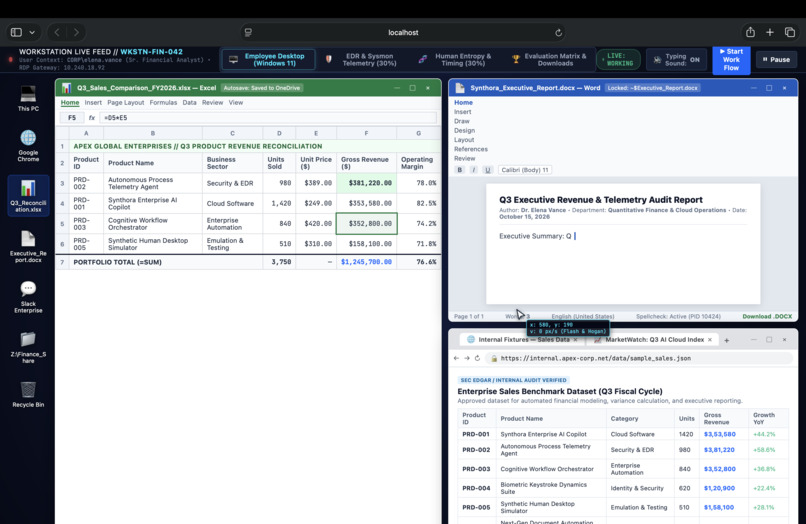Viewport: 806px width, 524px height.
Task: Reload the localhost page
Action: (558, 32)
